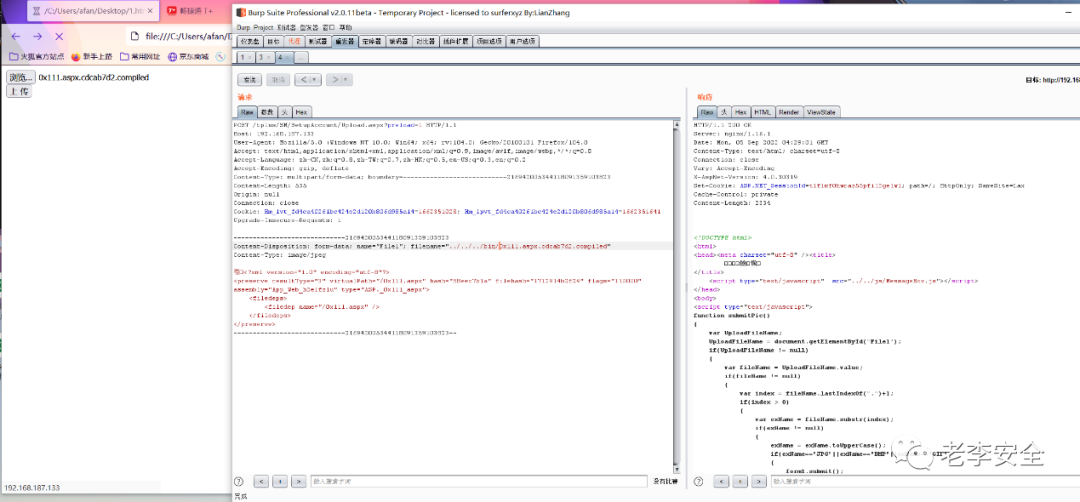The width and height of the screenshot is (1080, 502).
Task: Click the 上传 upload button
Action: click(19, 91)
